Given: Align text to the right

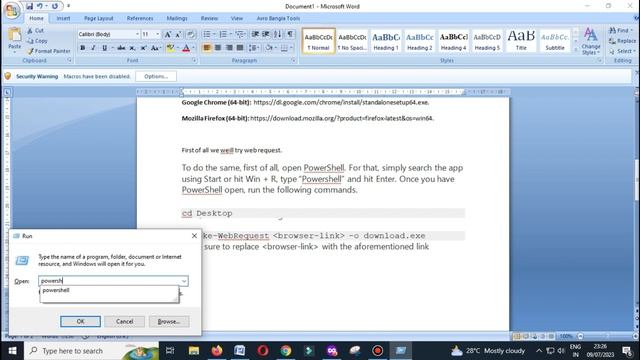Looking at the screenshot, I should [x=229, y=48].
